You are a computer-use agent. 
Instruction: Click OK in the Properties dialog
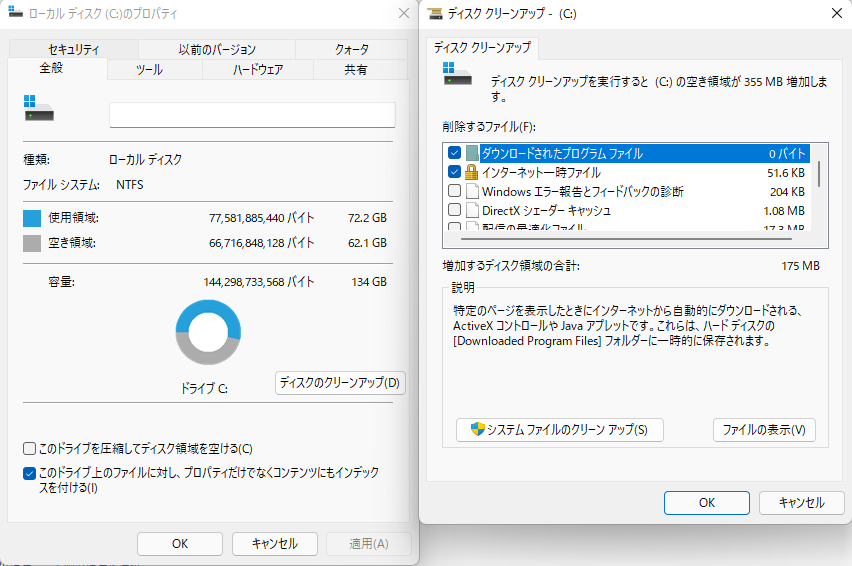click(x=180, y=544)
